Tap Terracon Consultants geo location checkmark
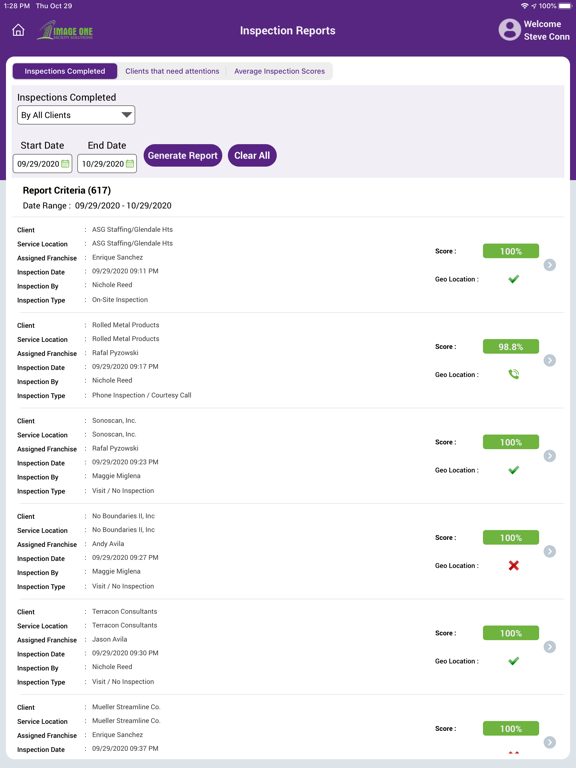Viewport: 576px width, 768px height. point(513,661)
